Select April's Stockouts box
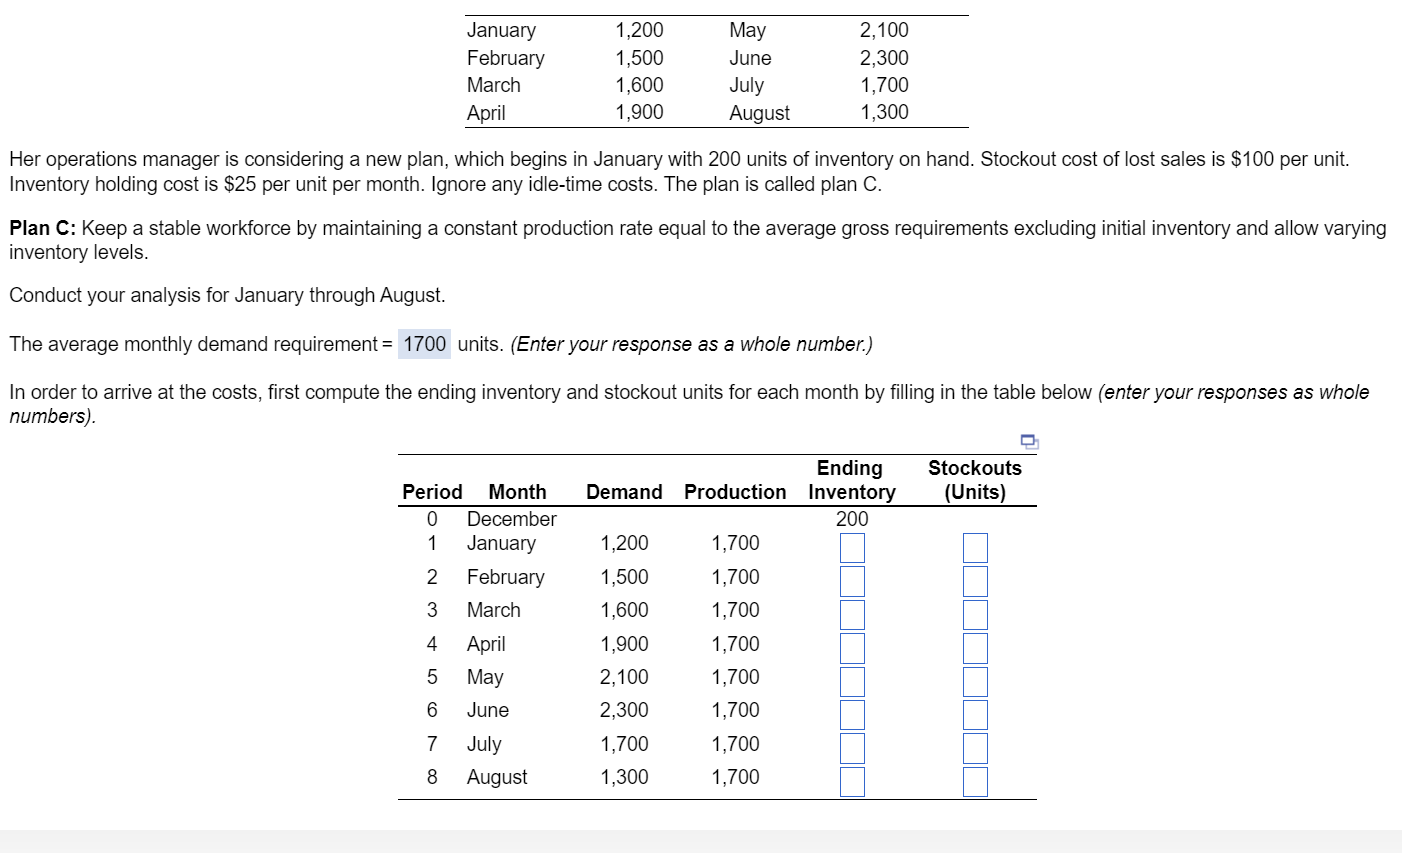The width and height of the screenshot is (1402, 853). click(x=975, y=647)
